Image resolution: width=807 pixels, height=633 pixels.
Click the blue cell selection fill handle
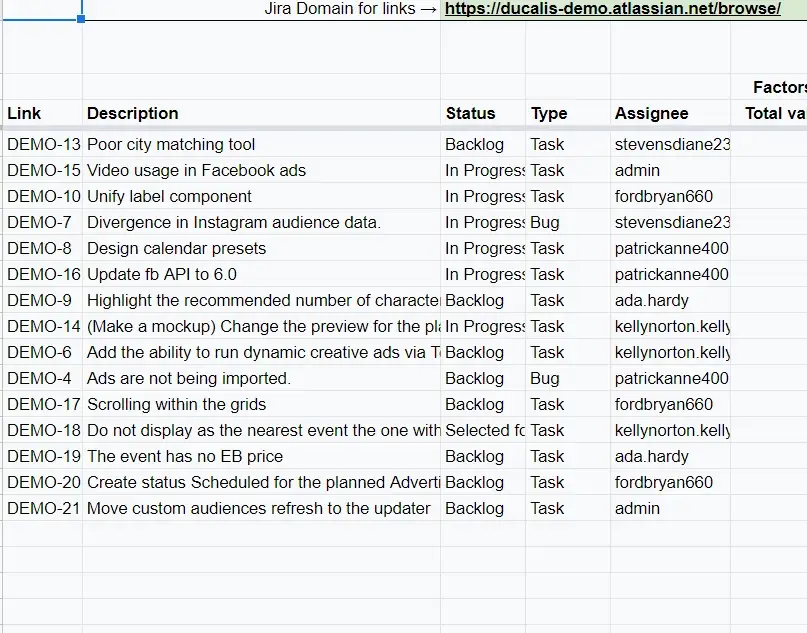pyautogui.click(x=81, y=19)
